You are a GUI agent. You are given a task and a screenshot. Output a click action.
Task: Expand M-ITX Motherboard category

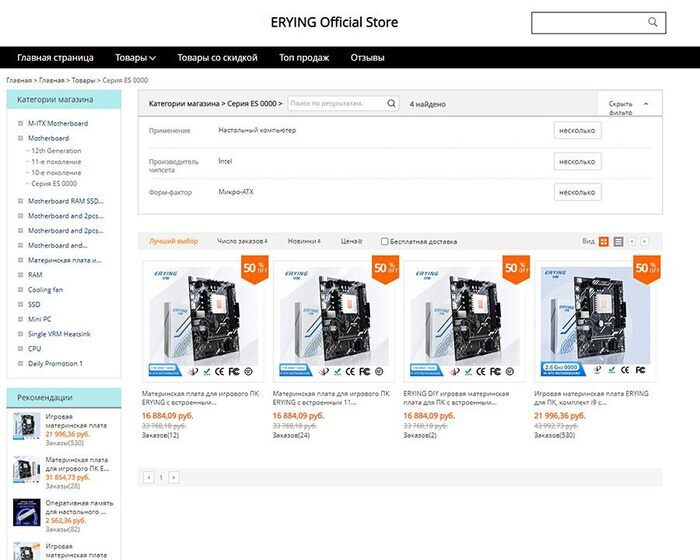(x=20, y=123)
